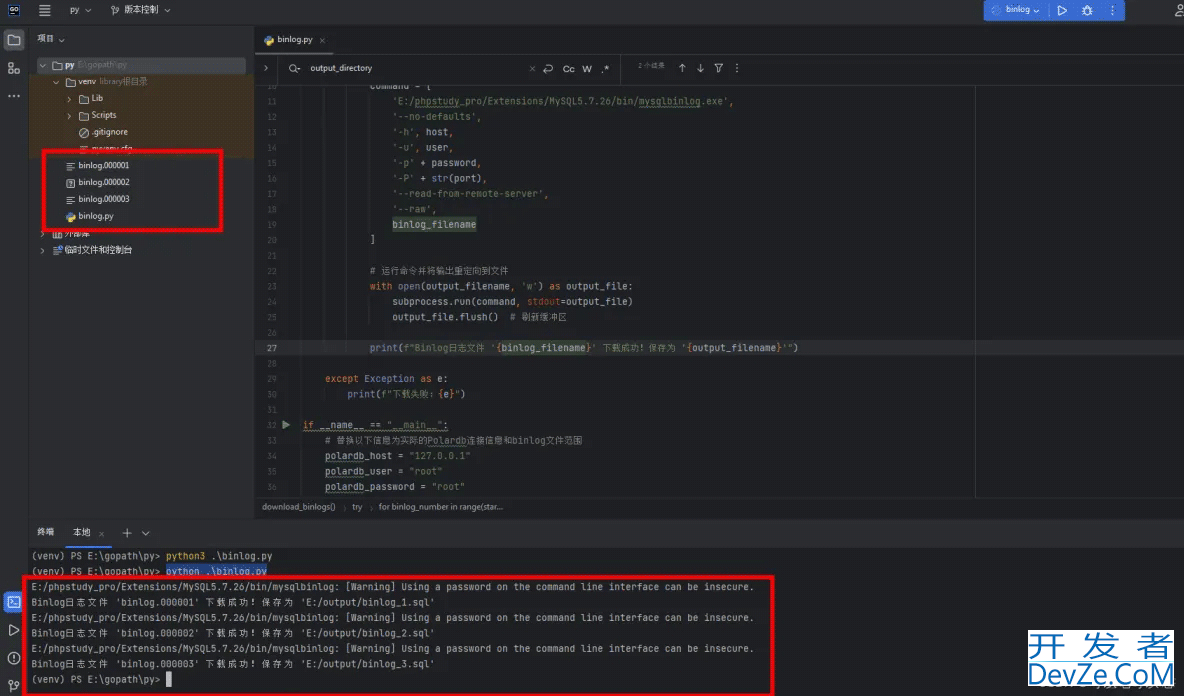Open search history magnifier icon
Image resolution: width=1184 pixels, height=696 pixels.
pyautogui.click(x=294, y=68)
